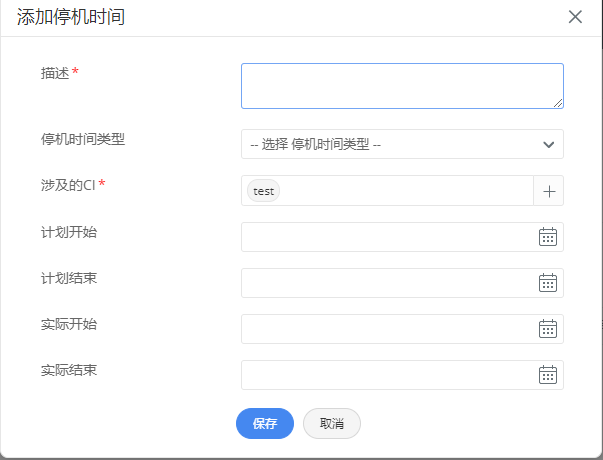
Task: Close the 添加停机时间 dialog
Action: (575, 17)
